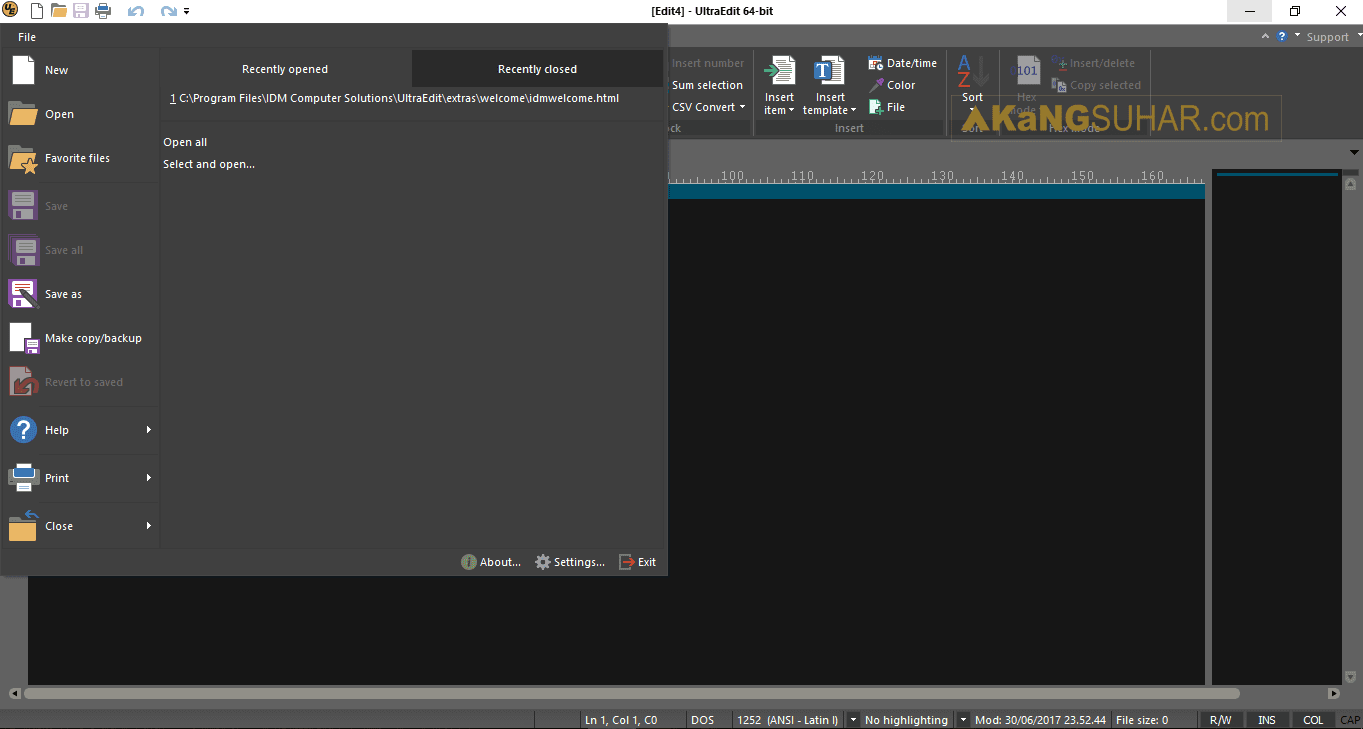Expand the Close submenu arrow
The width and height of the screenshot is (1363, 729).
pos(149,526)
